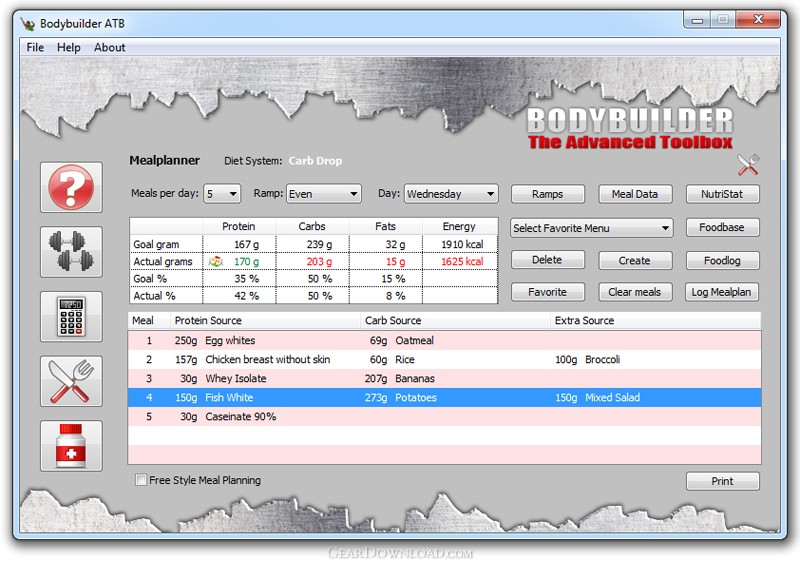Open the Day dropdown showing Wednesday
Screen dimensions: 800x561
point(451,194)
